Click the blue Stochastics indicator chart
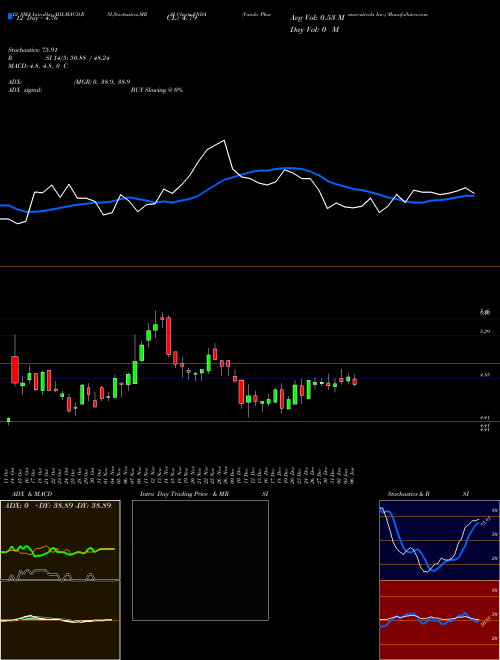 tap(439, 540)
